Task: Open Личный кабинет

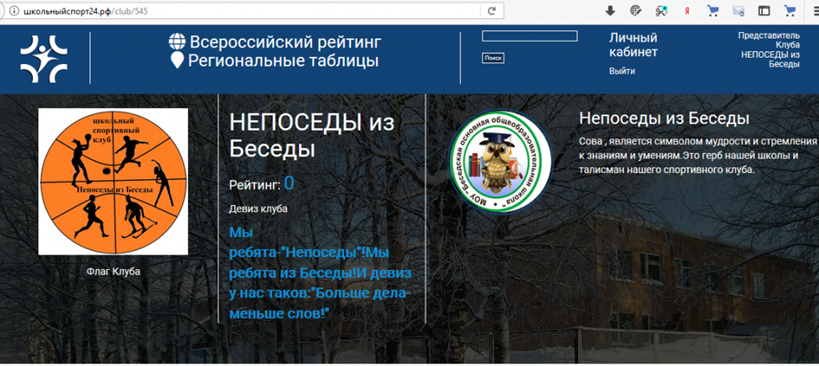Action: pos(633,45)
